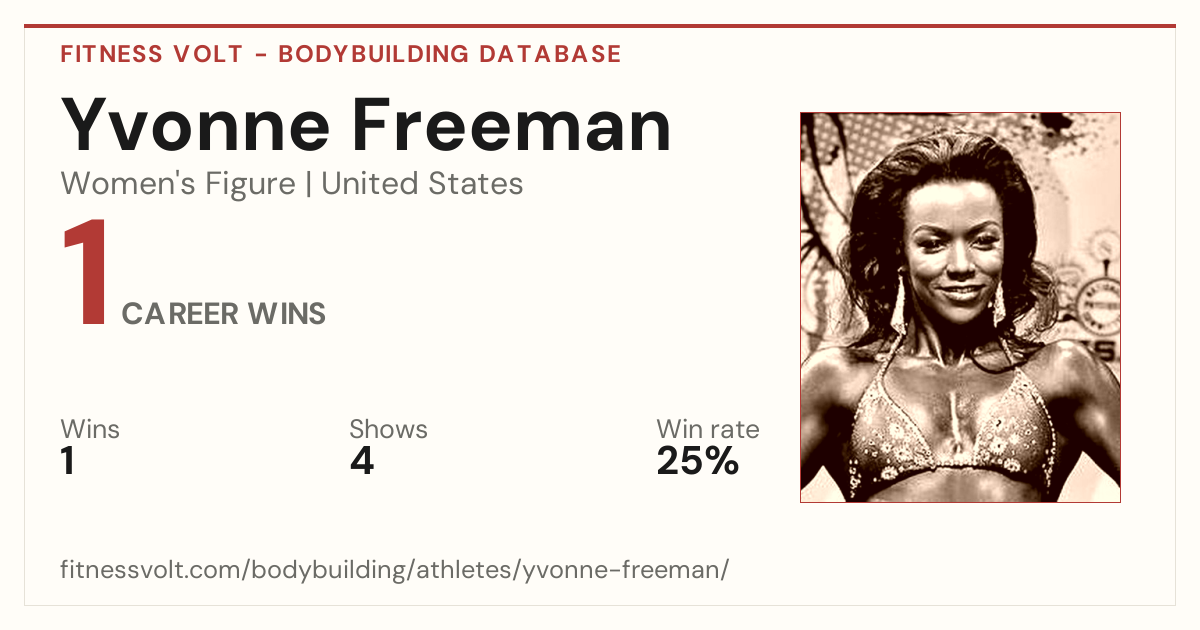The height and width of the screenshot is (630, 1200).
Task: Click the Wins stat label
Action: coord(90,430)
